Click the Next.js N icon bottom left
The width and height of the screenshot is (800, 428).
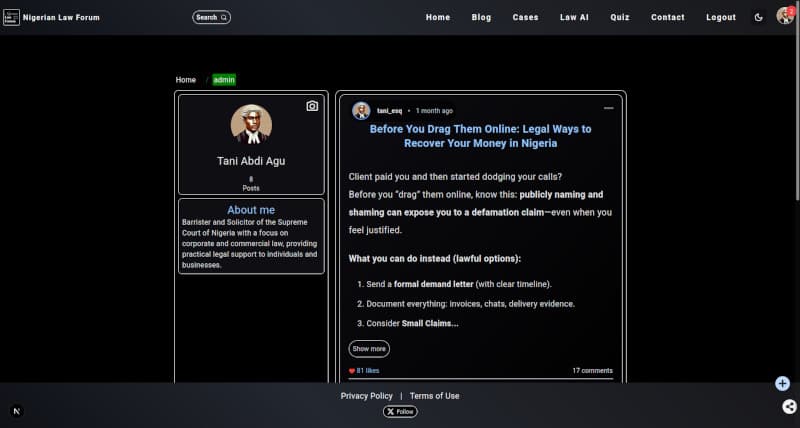(17, 411)
